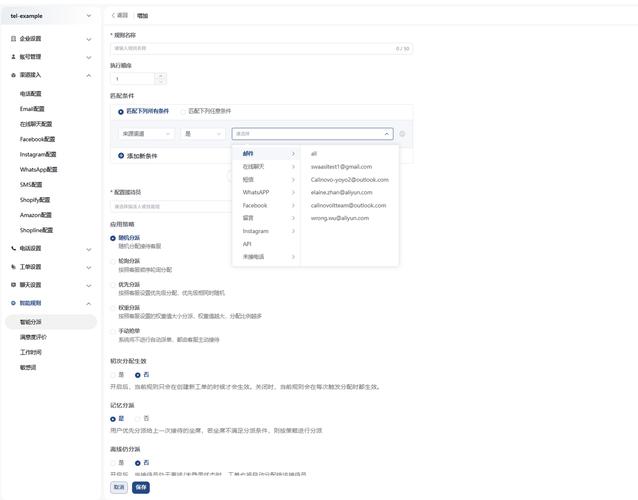Expand the 短信 cascader option
This screenshot has height=500, width=638.
pos(267,179)
